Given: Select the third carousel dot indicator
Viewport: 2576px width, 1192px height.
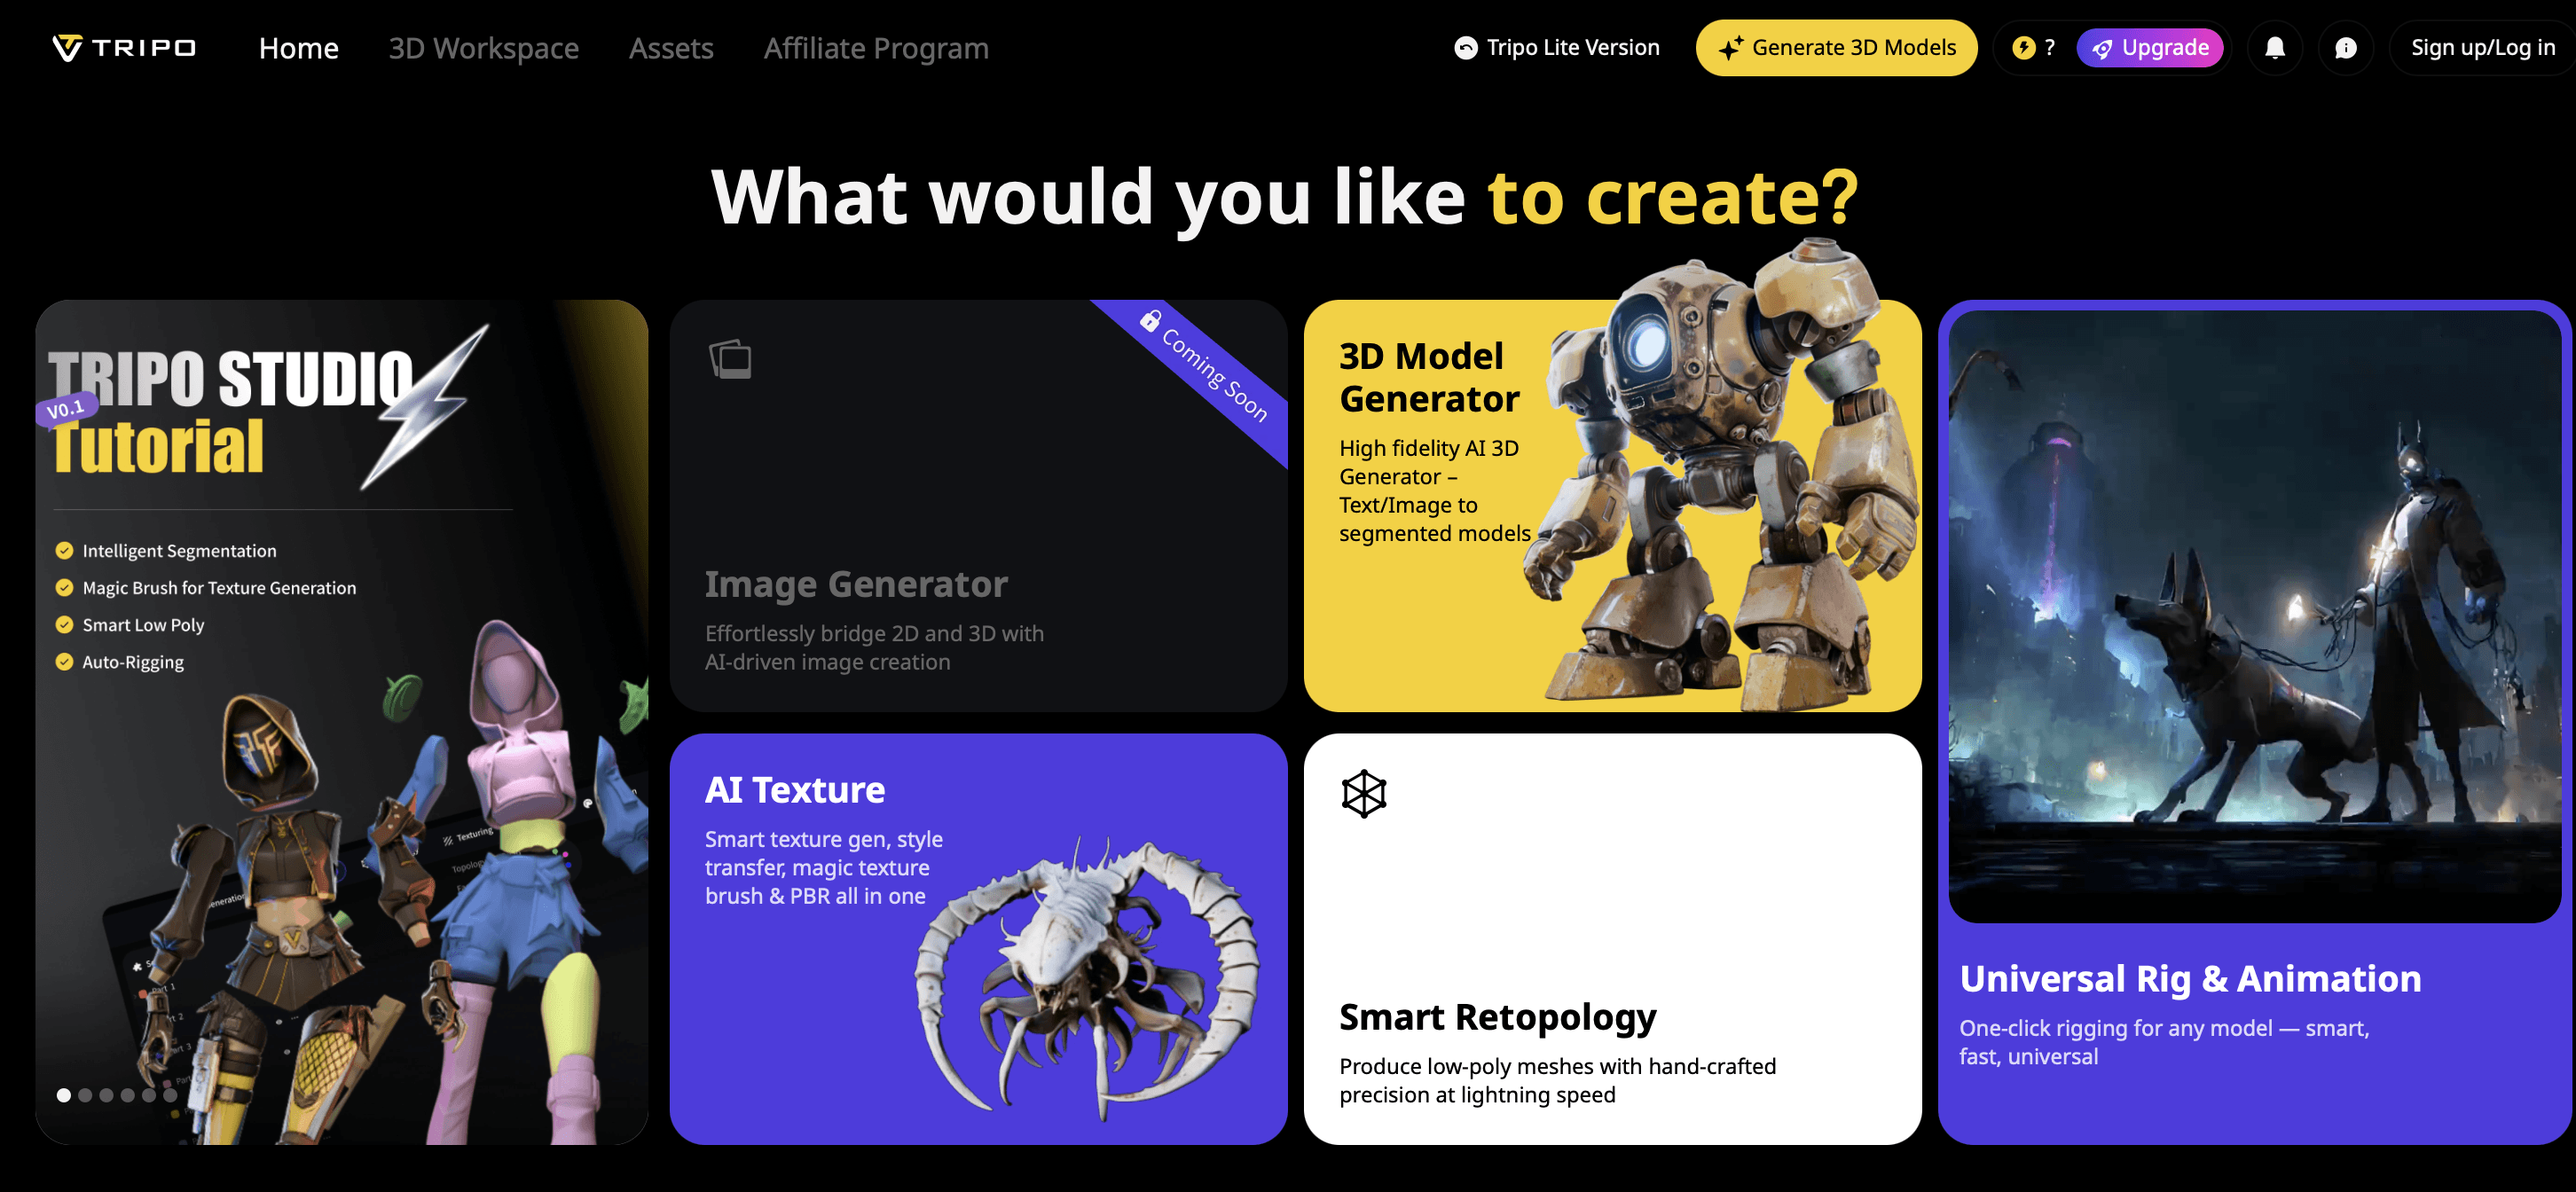Looking at the screenshot, I should [x=106, y=1095].
